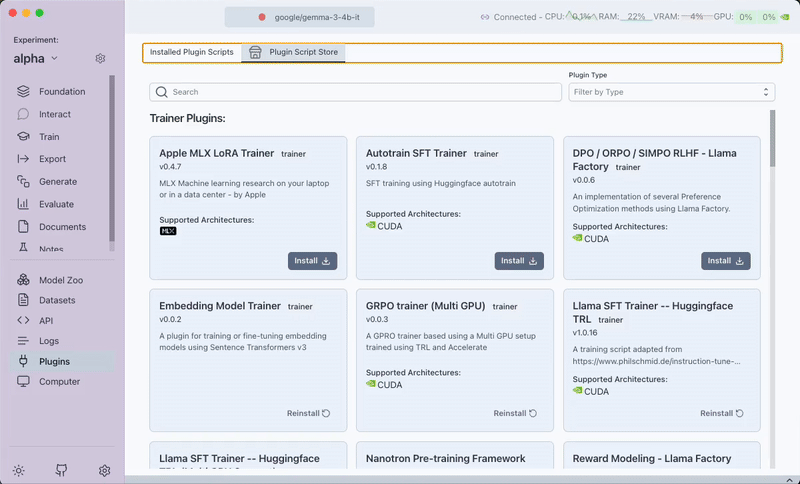Open the Filter by Type dropdown

click(x=671, y=92)
